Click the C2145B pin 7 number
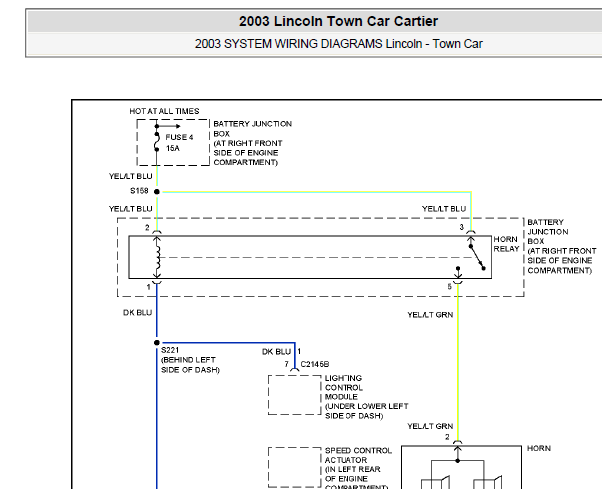The height and width of the screenshot is (489, 602). click(x=286, y=364)
